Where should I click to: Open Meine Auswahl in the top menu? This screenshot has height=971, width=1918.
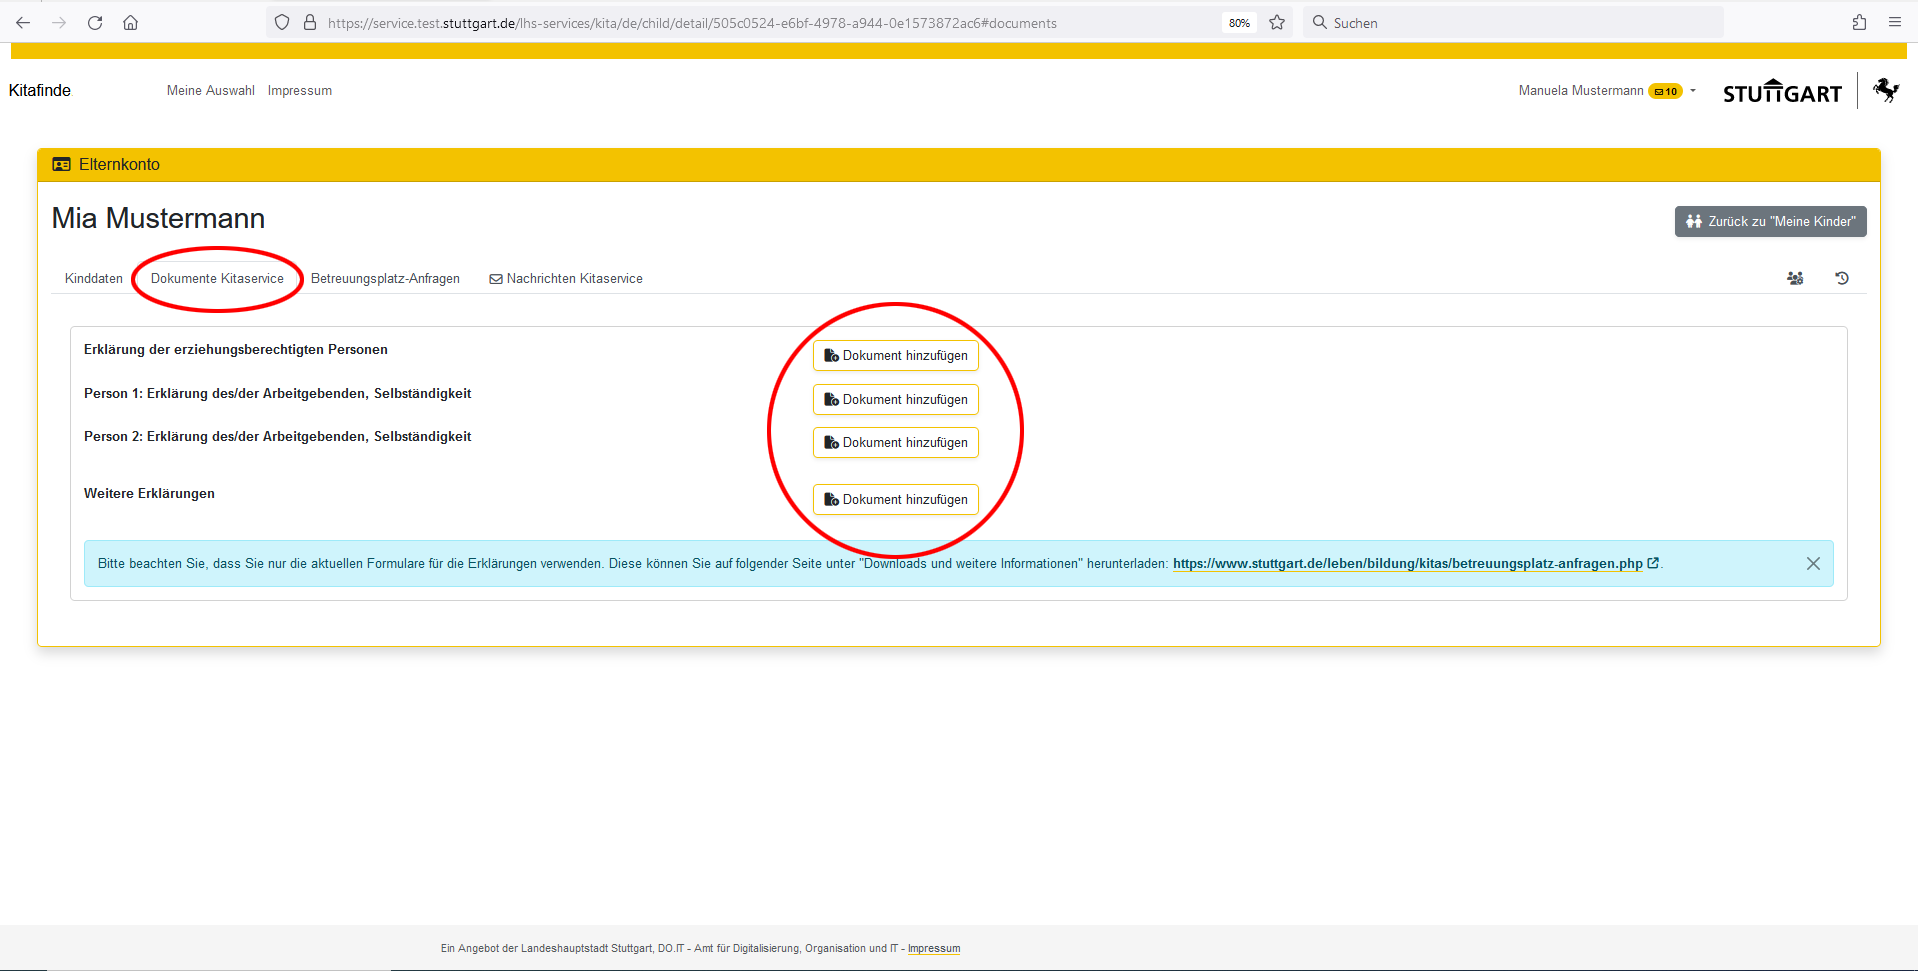210,91
